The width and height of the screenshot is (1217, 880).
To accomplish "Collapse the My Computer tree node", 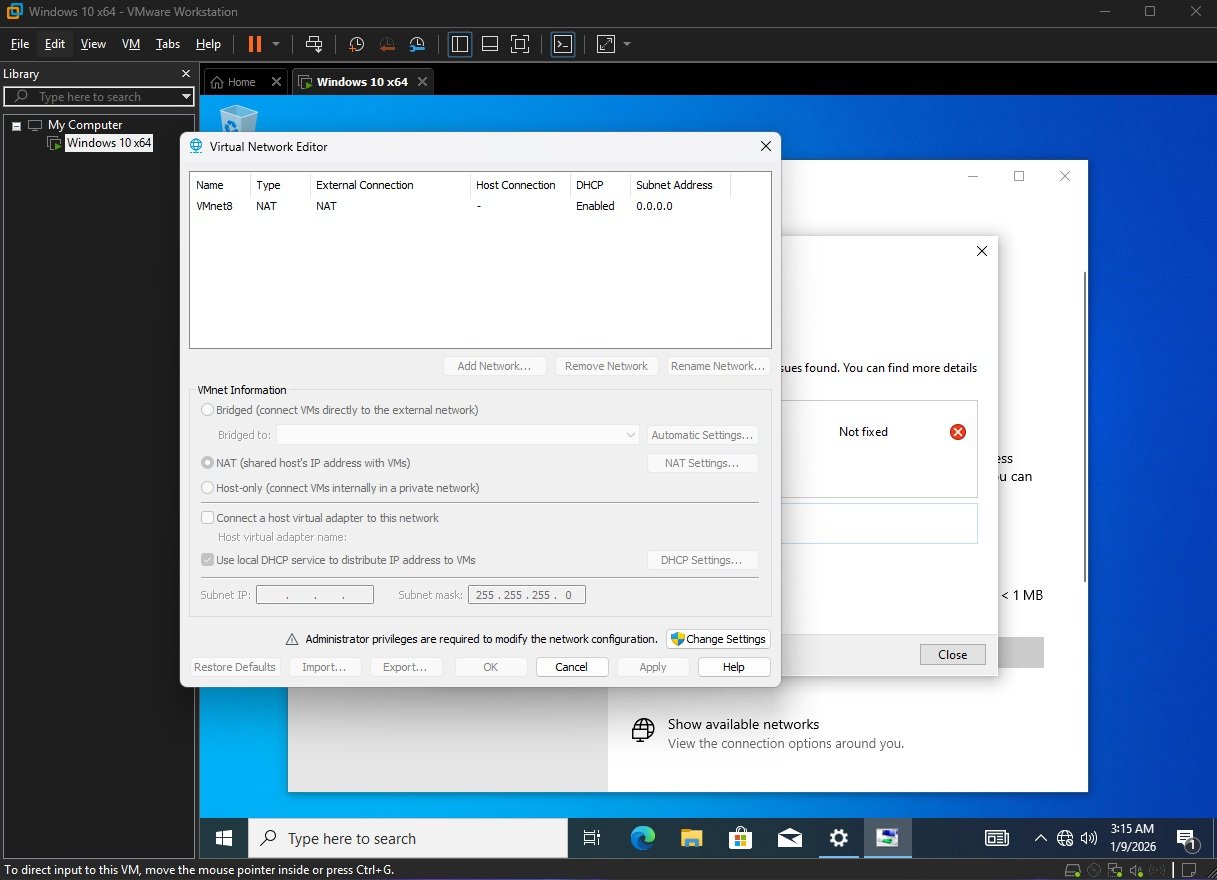I will [17, 125].
